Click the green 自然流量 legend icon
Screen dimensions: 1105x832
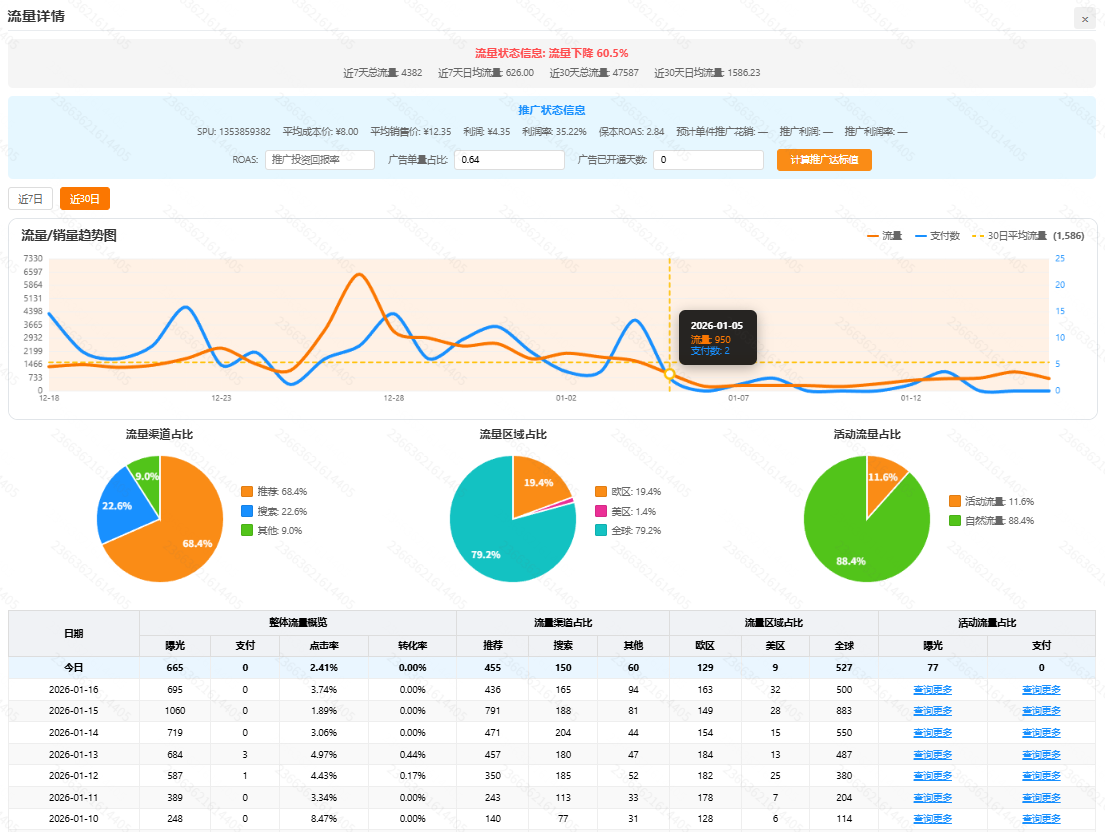(955, 520)
